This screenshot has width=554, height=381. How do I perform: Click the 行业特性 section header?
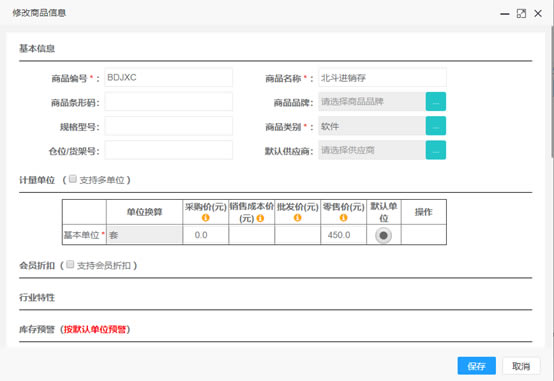click(x=37, y=297)
